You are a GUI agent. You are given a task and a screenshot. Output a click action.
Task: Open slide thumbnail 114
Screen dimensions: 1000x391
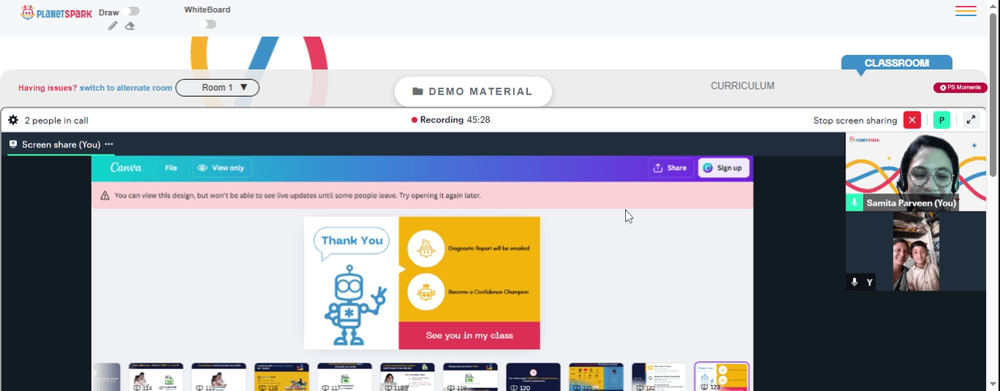click(156, 377)
